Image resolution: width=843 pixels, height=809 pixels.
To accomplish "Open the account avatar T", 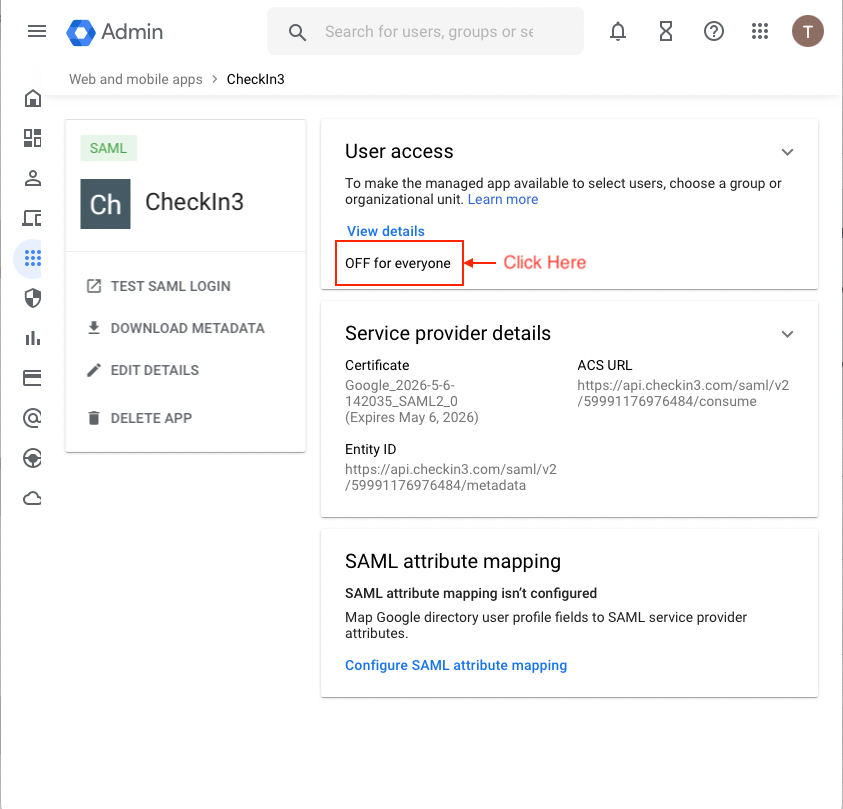I will click(808, 31).
